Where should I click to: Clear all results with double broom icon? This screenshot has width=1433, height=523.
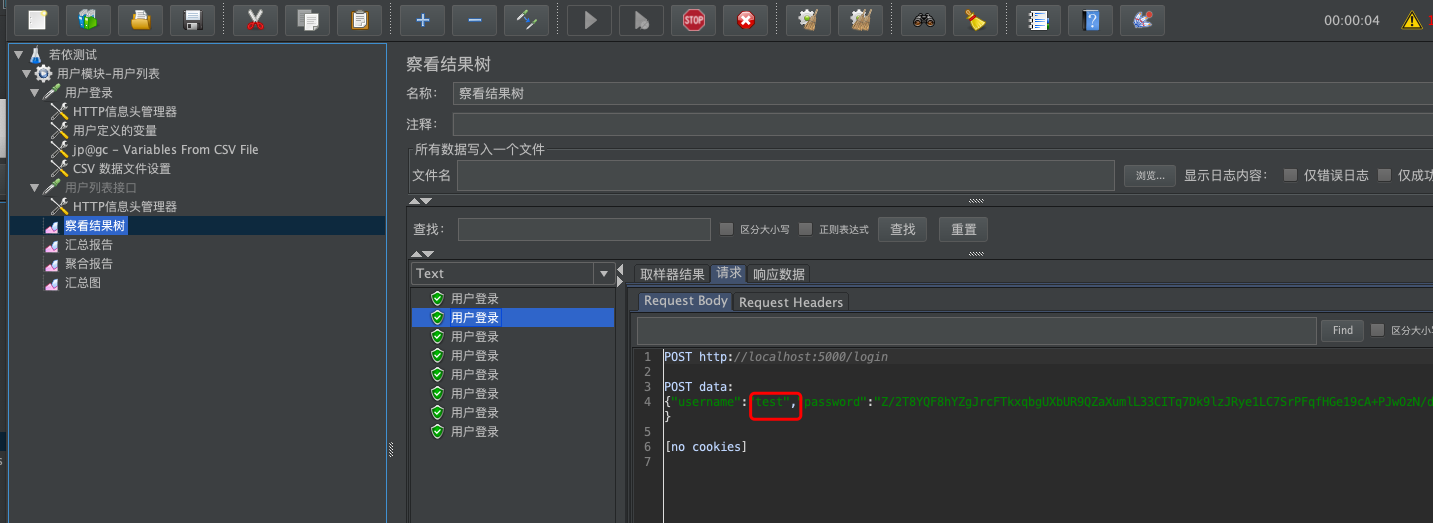tap(861, 19)
